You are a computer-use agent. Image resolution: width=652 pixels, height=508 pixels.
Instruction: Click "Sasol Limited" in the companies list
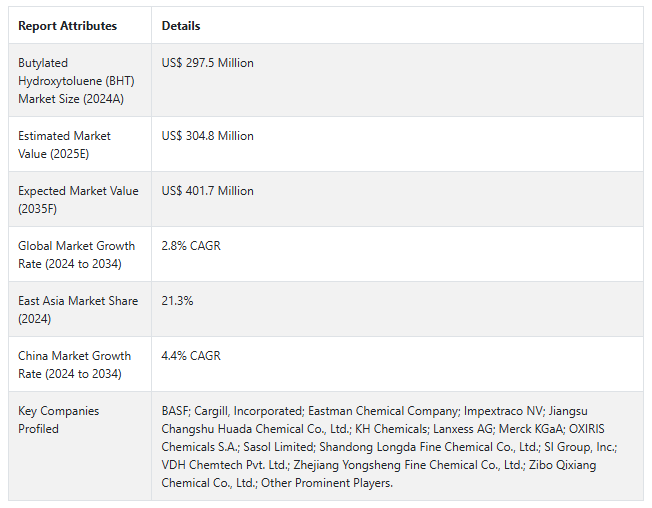click(x=276, y=447)
